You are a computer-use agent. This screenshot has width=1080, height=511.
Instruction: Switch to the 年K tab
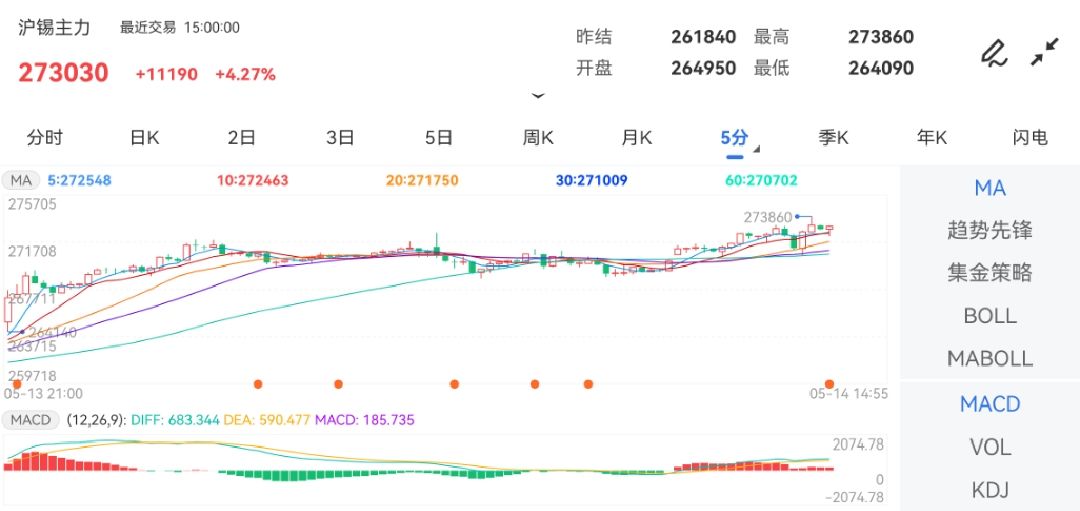point(932,138)
